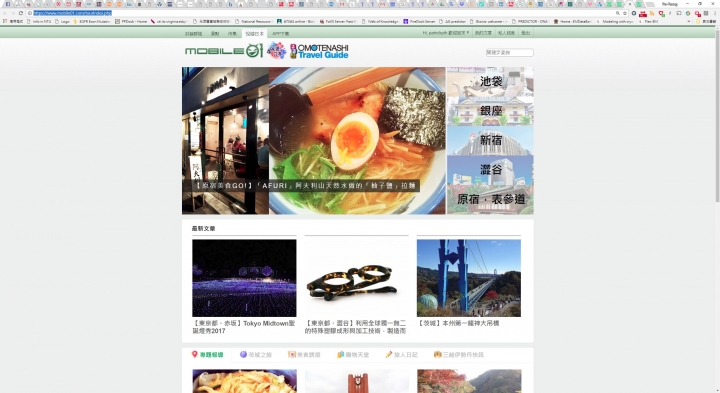Image resolution: width=720 pixels, height=393 pixels.
Task: Click the zoom magnifier icon in address bar
Action: [618, 13]
